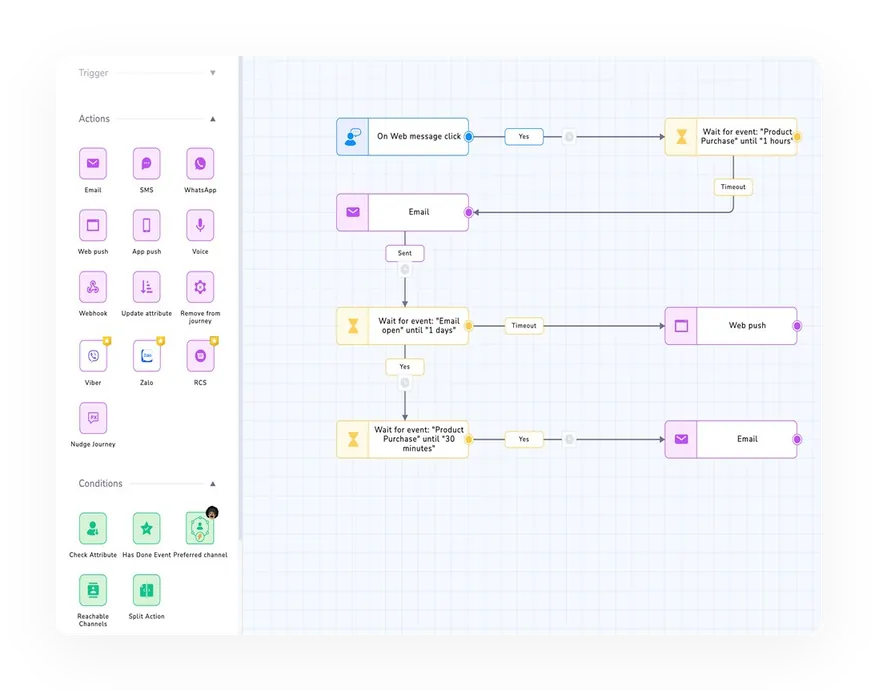
Task: Choose the Voice action icon
Action: pos(200,225)
